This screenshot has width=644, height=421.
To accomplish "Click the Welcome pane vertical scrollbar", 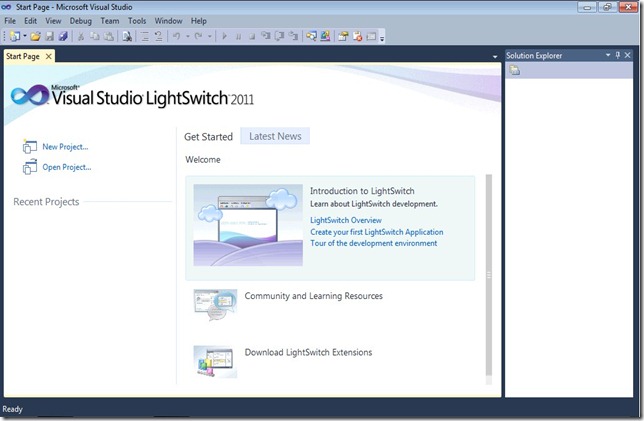I will tap(489, 275).
